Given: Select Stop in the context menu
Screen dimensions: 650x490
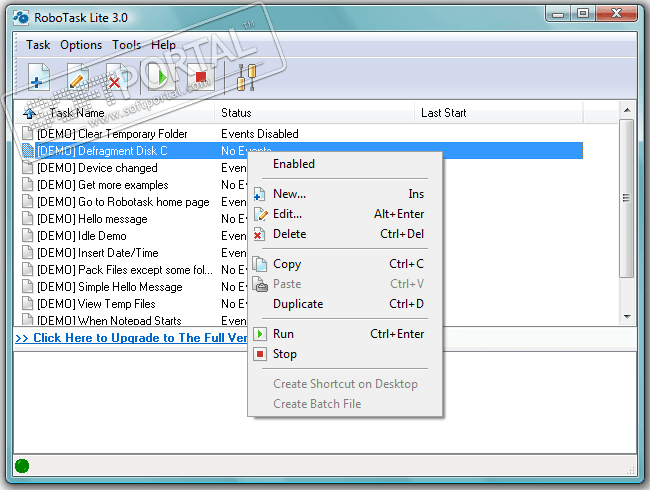Looking at the screenshot, I should (x=345, y=354).
